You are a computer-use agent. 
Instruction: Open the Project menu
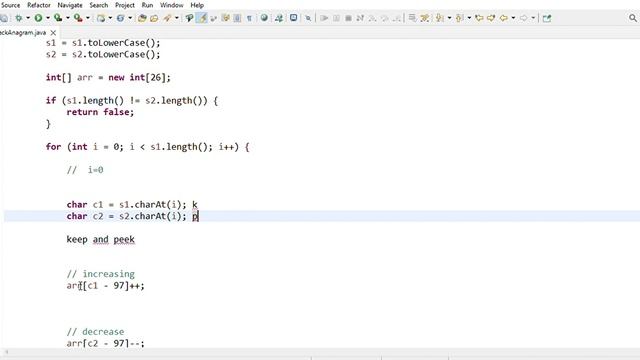click(x=124, y=5)
